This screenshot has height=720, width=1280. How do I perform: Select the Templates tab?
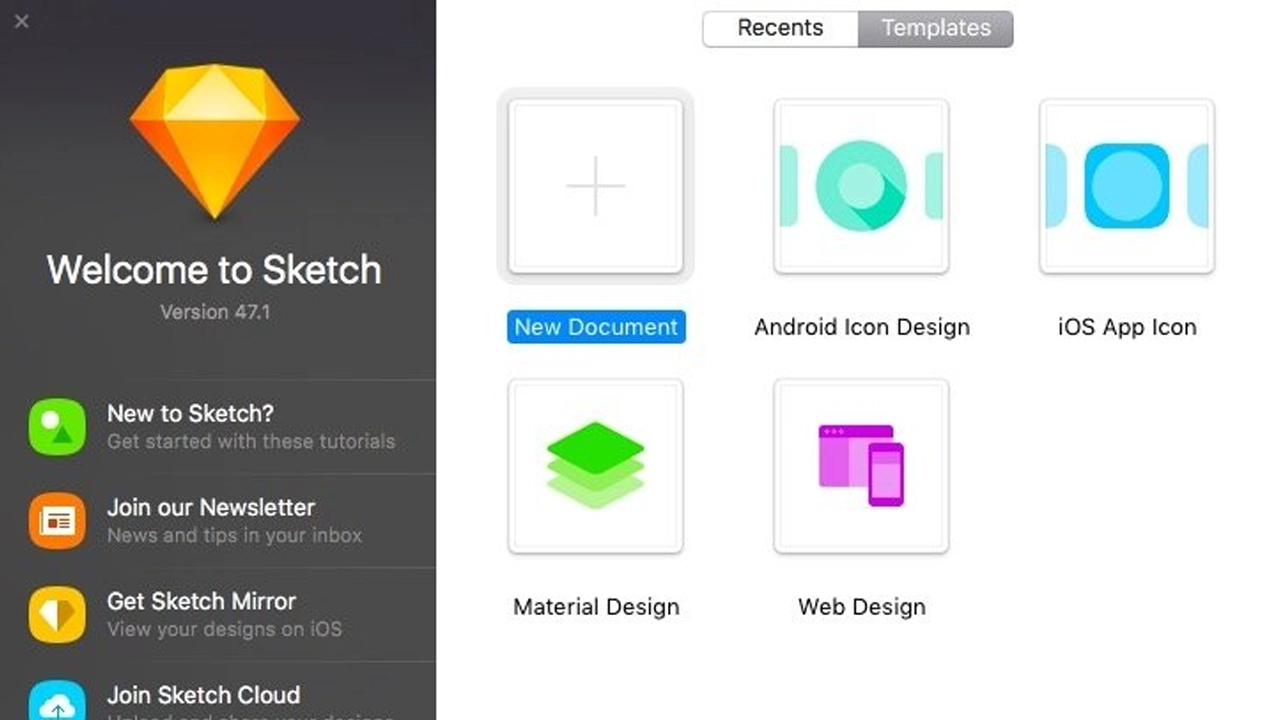pyautogui.click(x=936, y=29)
